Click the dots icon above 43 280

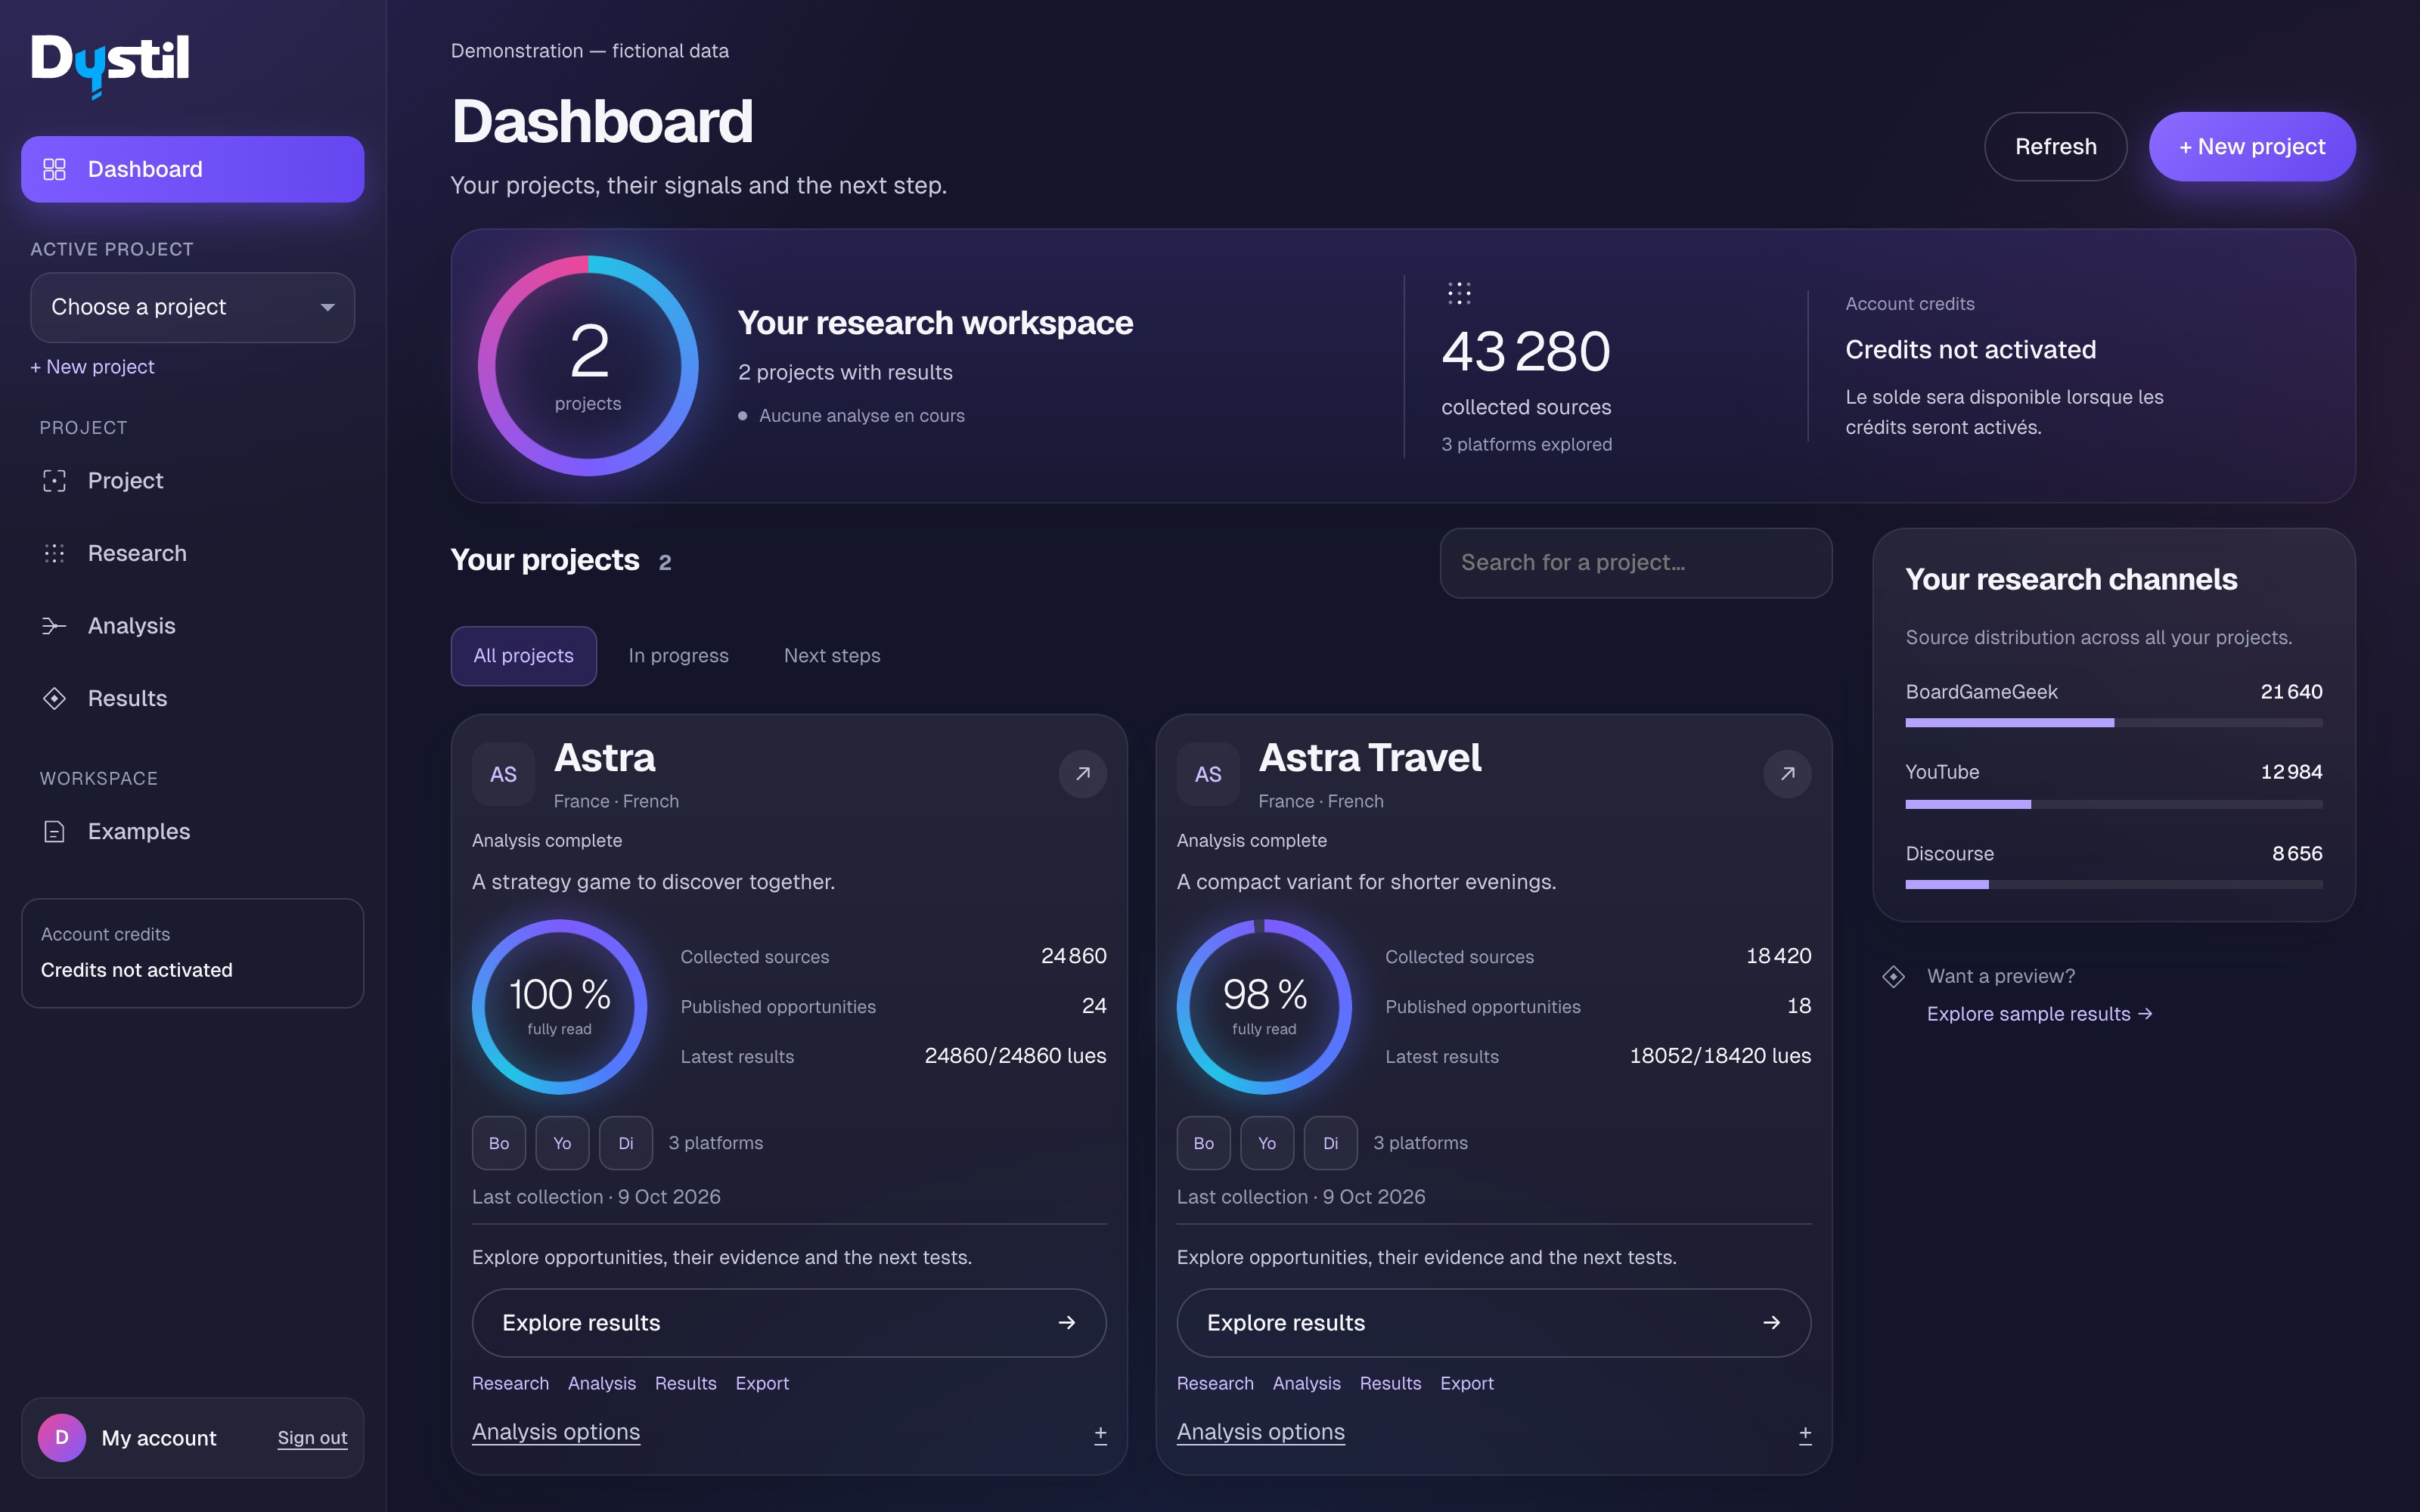(1459, 293)
